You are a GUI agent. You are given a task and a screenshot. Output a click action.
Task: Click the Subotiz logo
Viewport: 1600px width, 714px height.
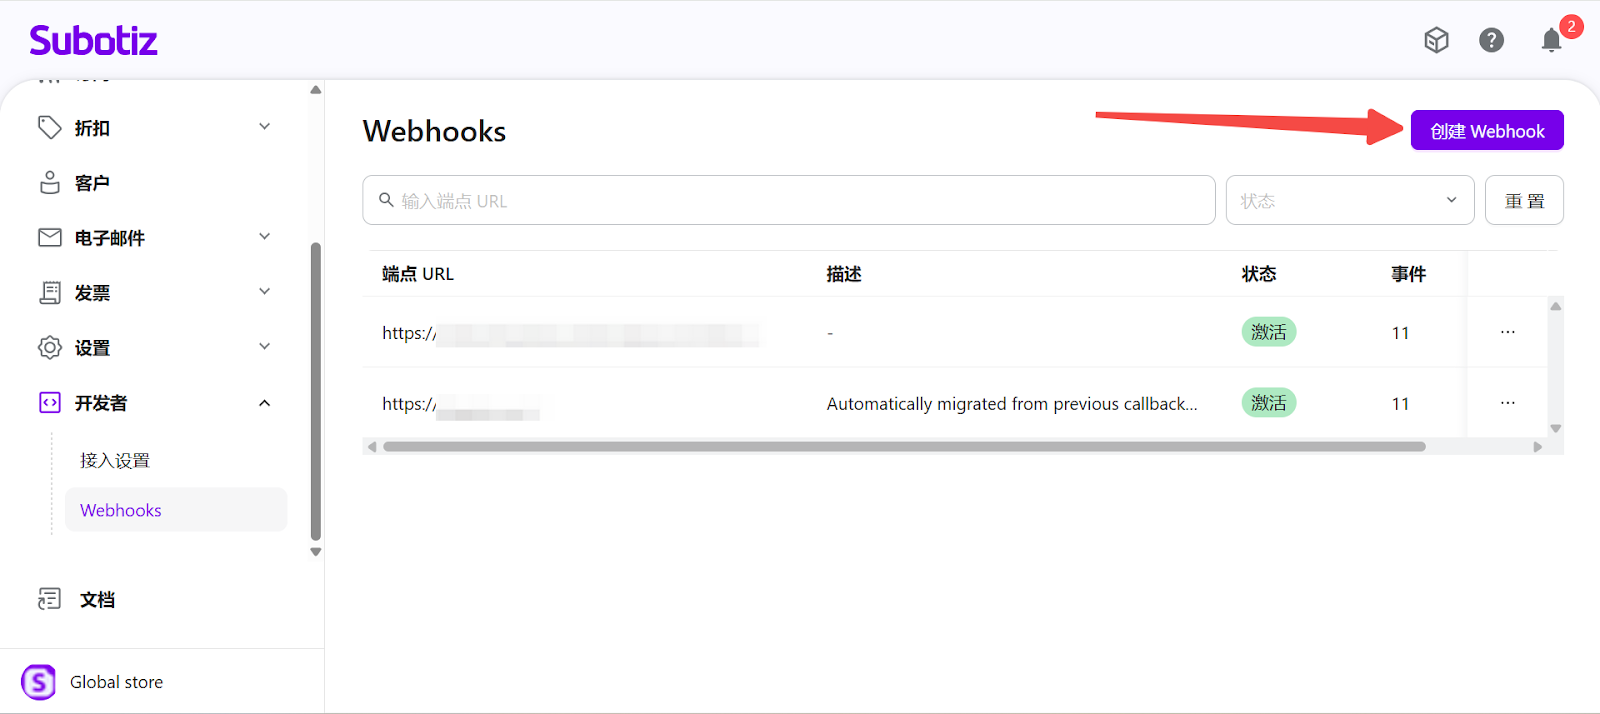[94, 41]
